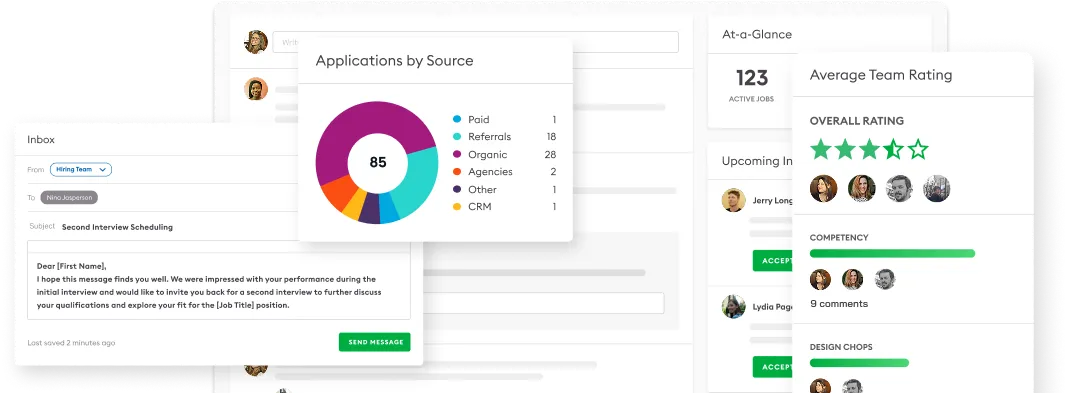Open the Hiring Team sender dropdown
1070x393 pixels.
click(81, 169)
